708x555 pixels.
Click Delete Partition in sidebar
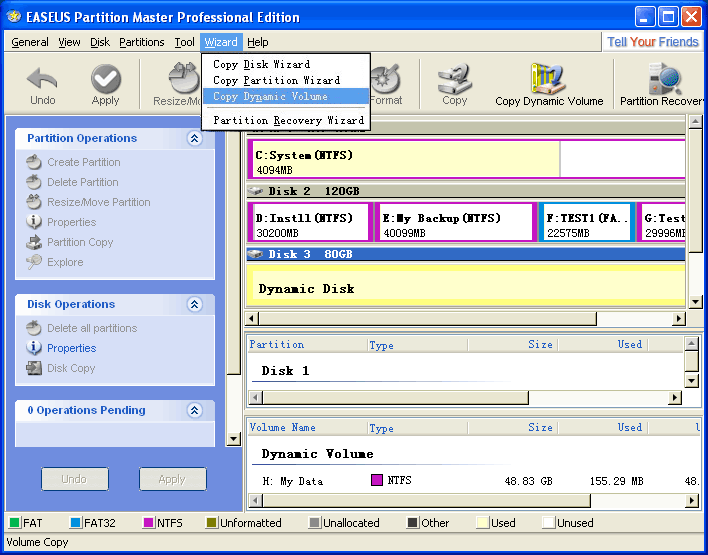tap(83, 182)
